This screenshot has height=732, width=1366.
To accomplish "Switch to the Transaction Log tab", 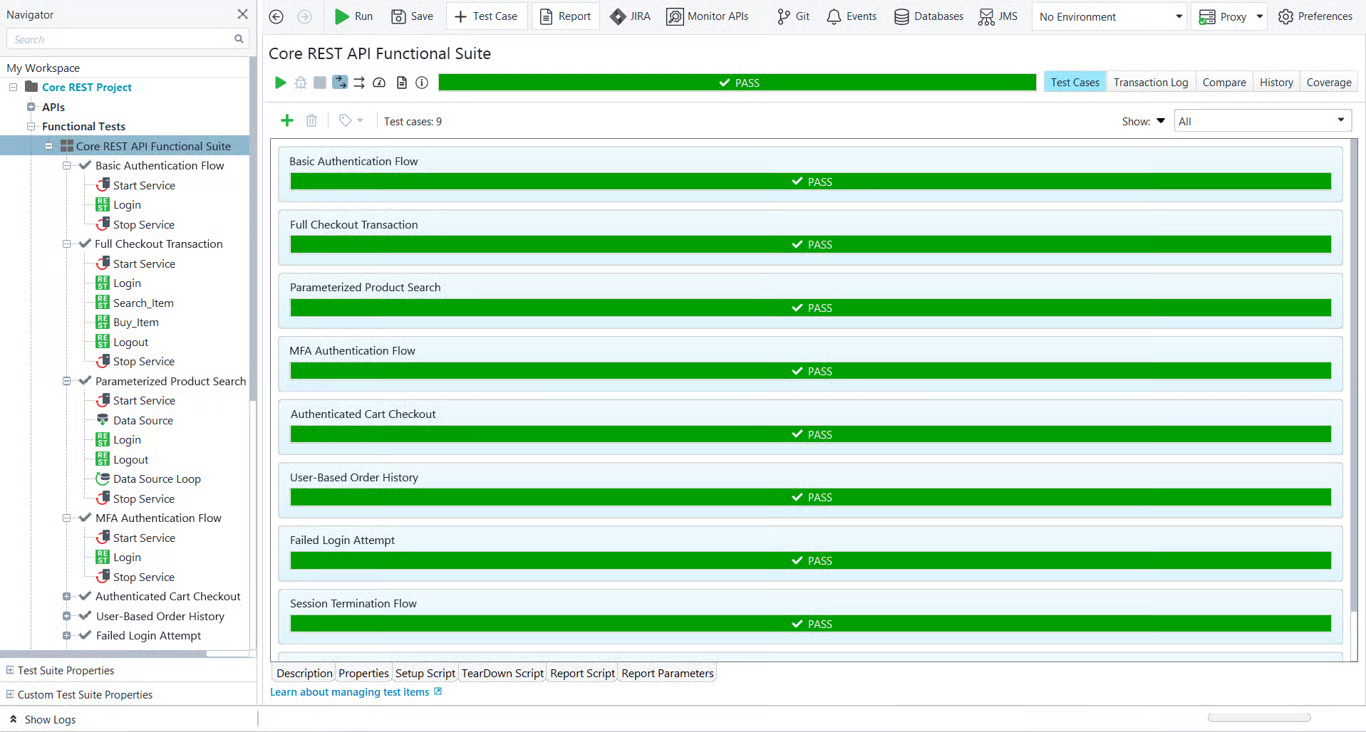I will point(1150,83).
